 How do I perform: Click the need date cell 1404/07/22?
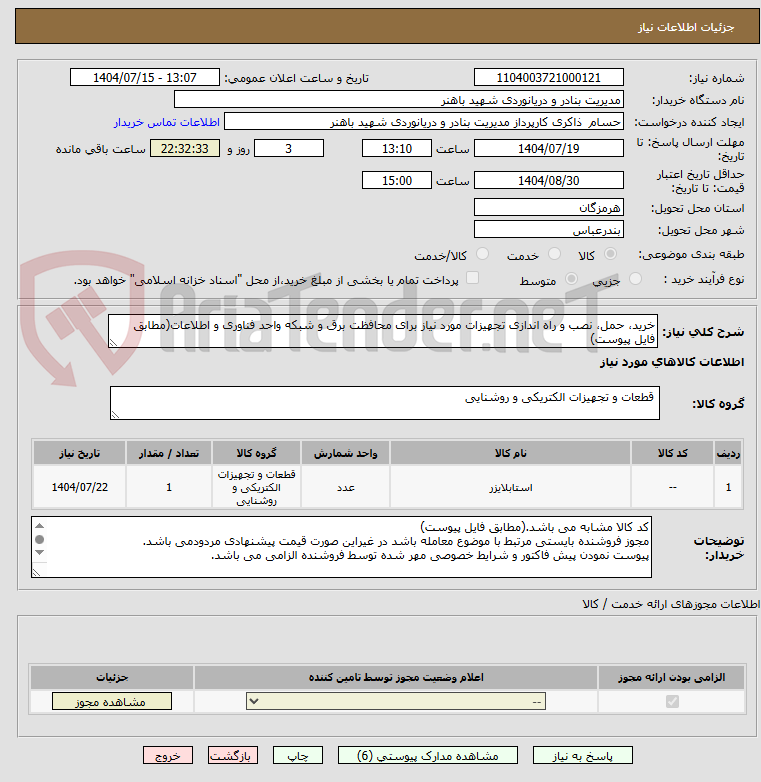80,487
